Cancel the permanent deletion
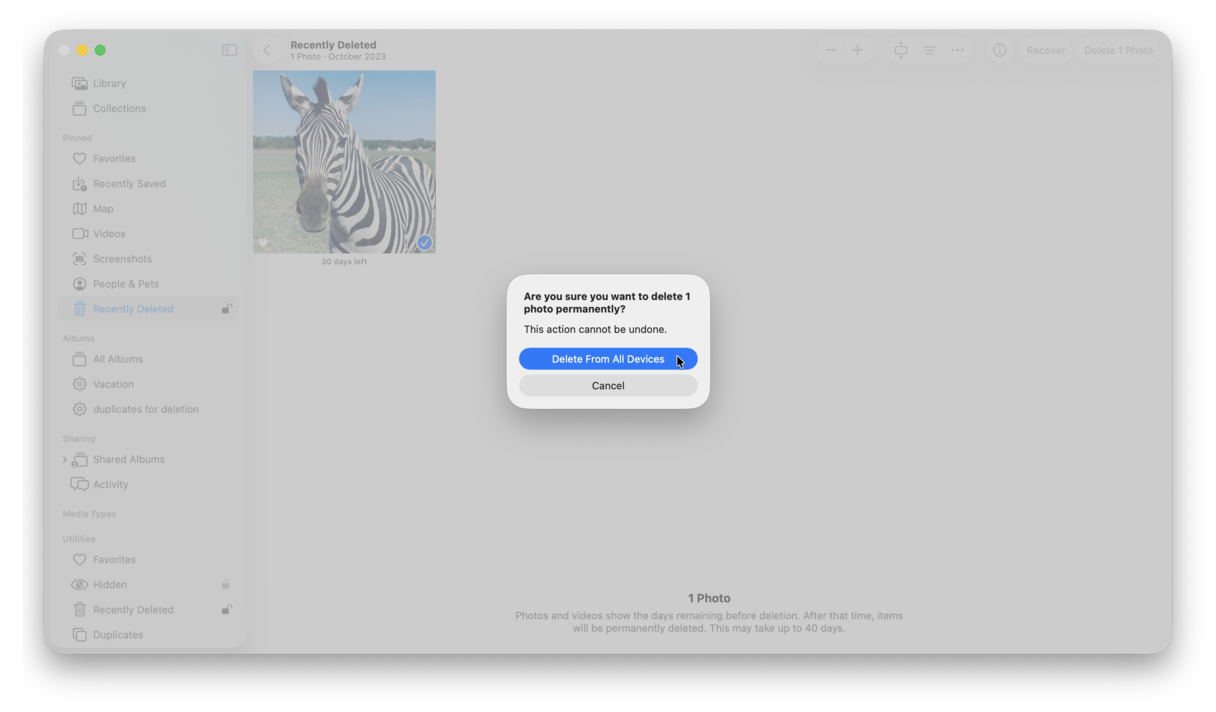 pyautogui.click(x=608, y=385)
